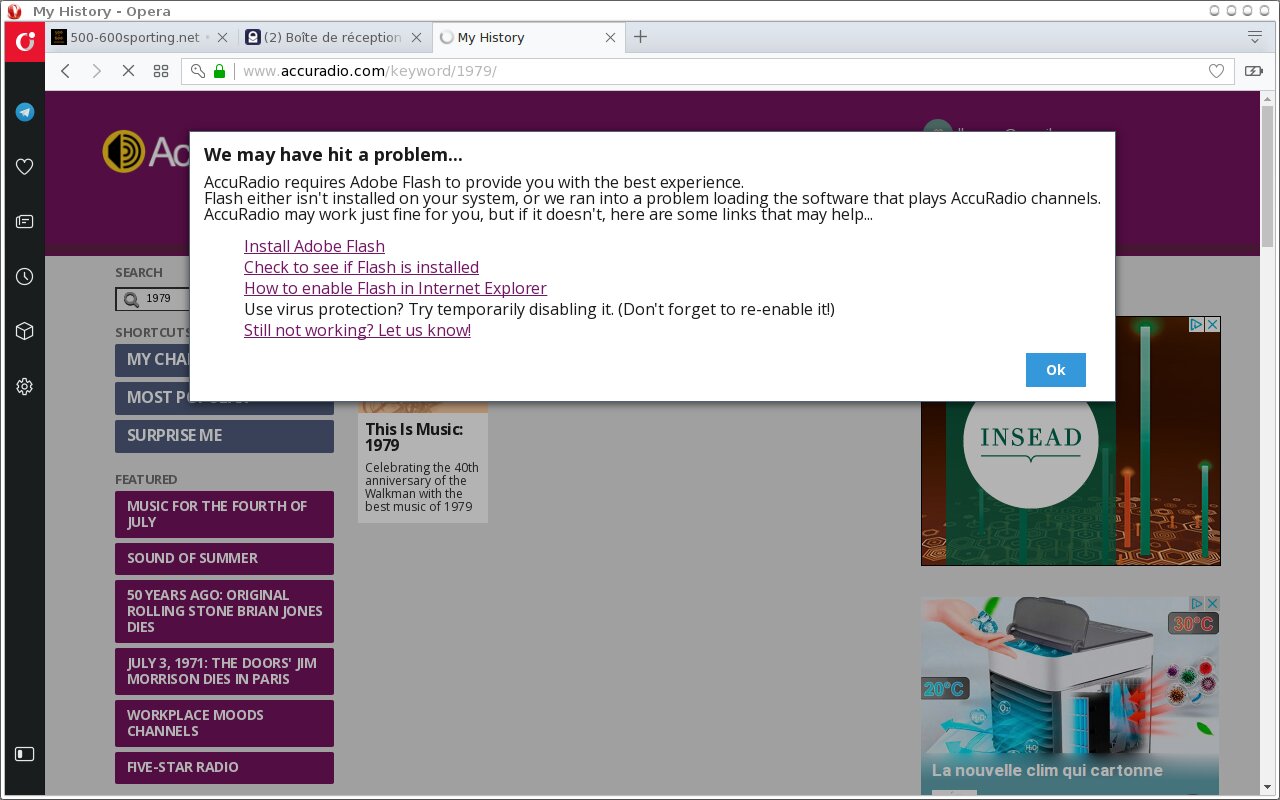The height and width of the screenshot is (800, 1280).
Task: Click the search magnifier icon in address bar
Action: click(198, 71)
